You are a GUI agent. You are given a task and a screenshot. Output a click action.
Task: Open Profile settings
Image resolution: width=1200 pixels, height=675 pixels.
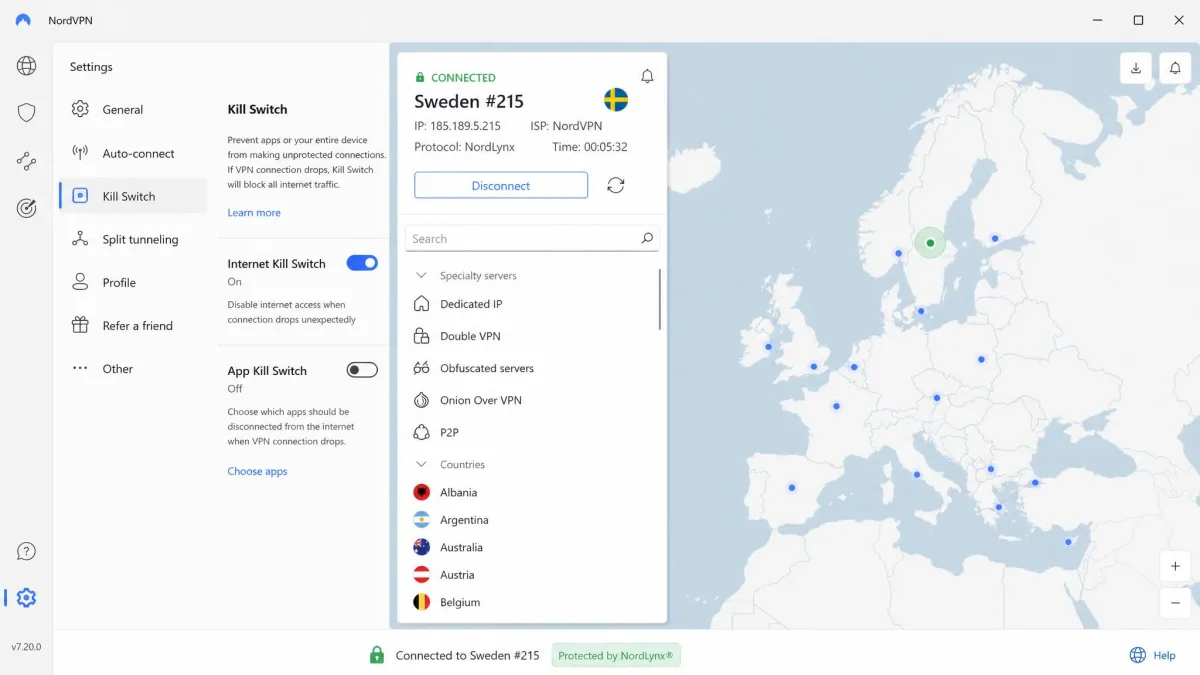(x=133, y=282)
